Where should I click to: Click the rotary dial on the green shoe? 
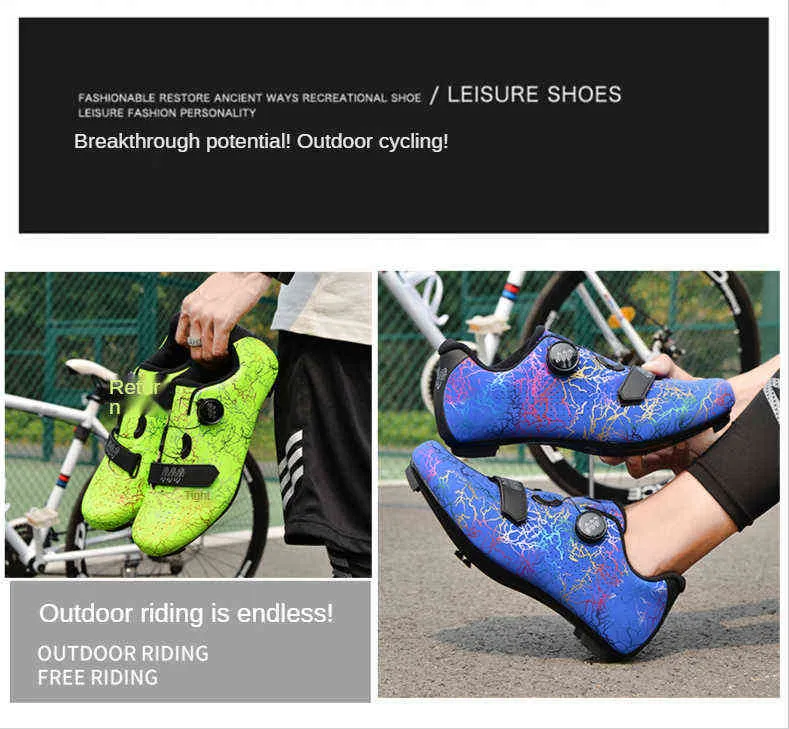pos(210,411)
